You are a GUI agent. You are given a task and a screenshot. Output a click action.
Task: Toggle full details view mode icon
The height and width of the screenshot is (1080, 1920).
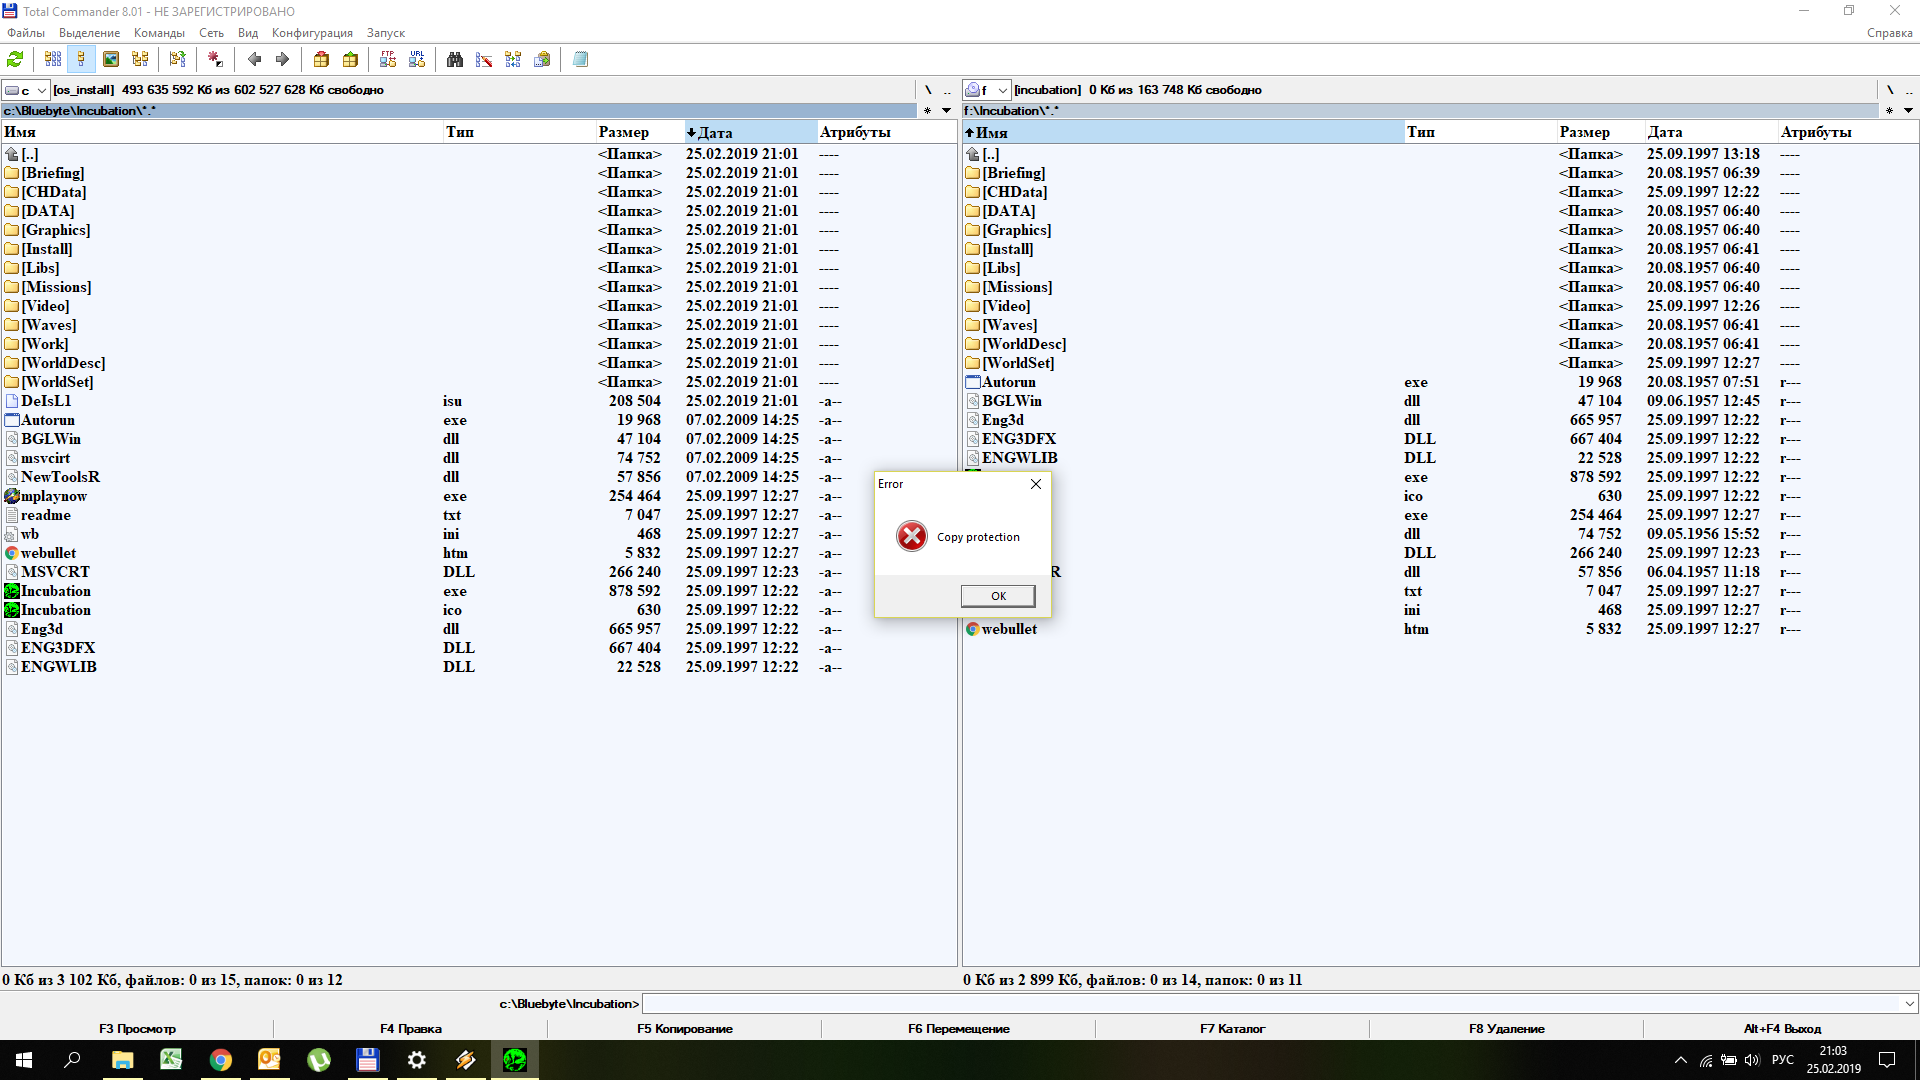tap(81, 60)
